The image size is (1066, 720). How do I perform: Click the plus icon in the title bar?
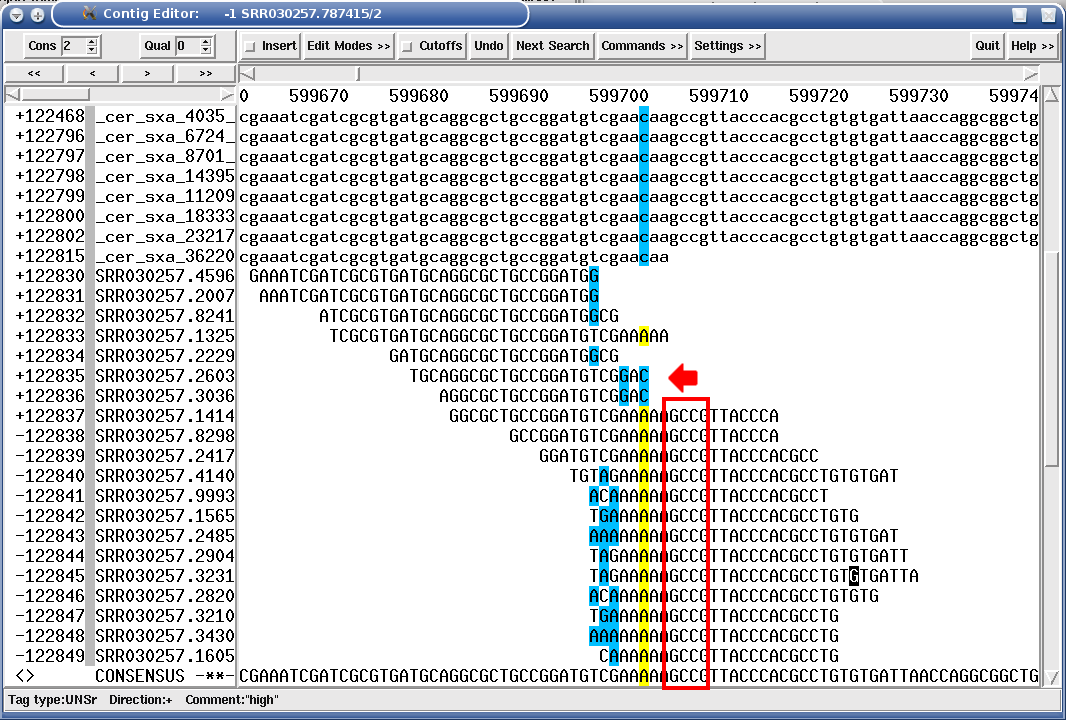pos(37,14)
